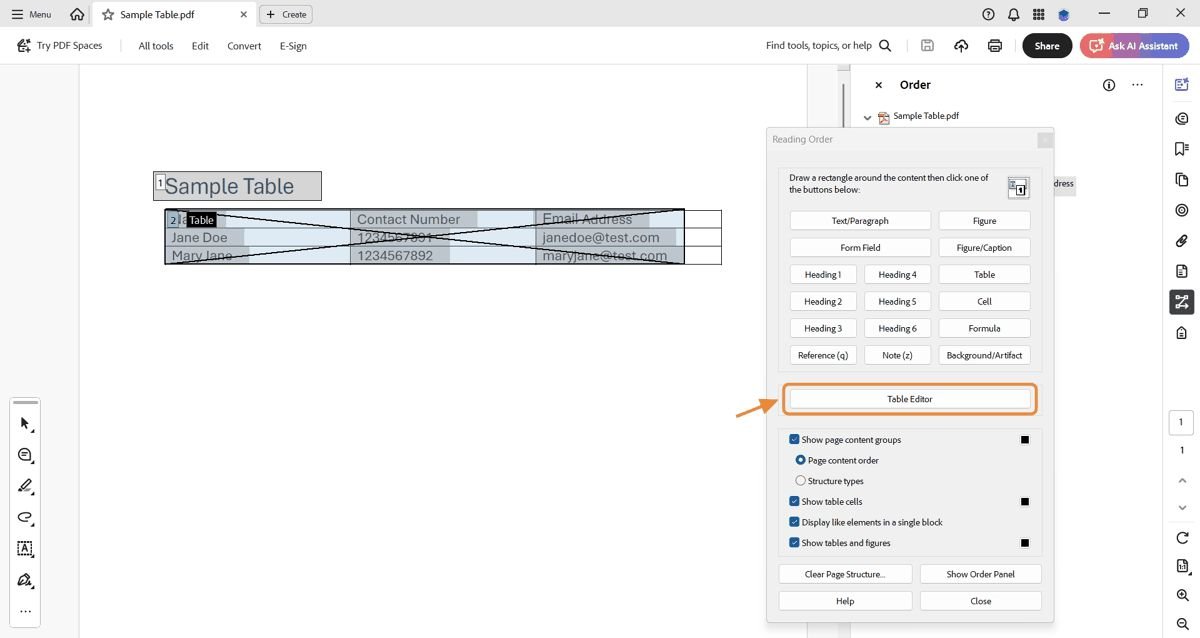Star the Sample Table.pdf tab

[x=108, y=14]
